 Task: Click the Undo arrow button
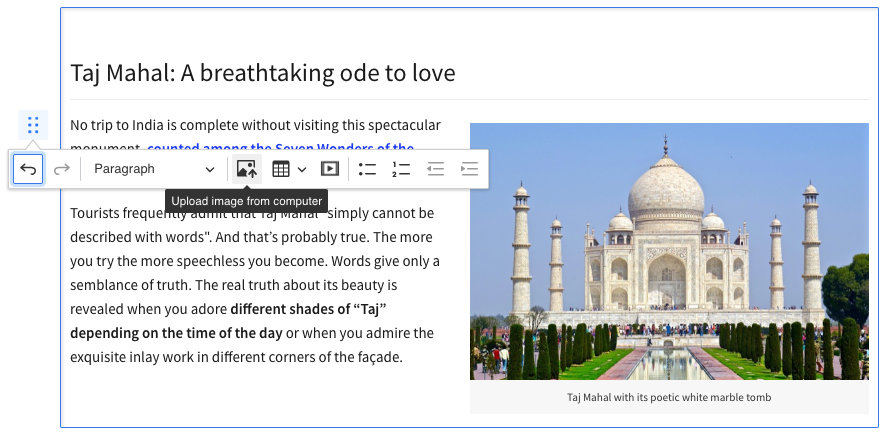point(28,169)
